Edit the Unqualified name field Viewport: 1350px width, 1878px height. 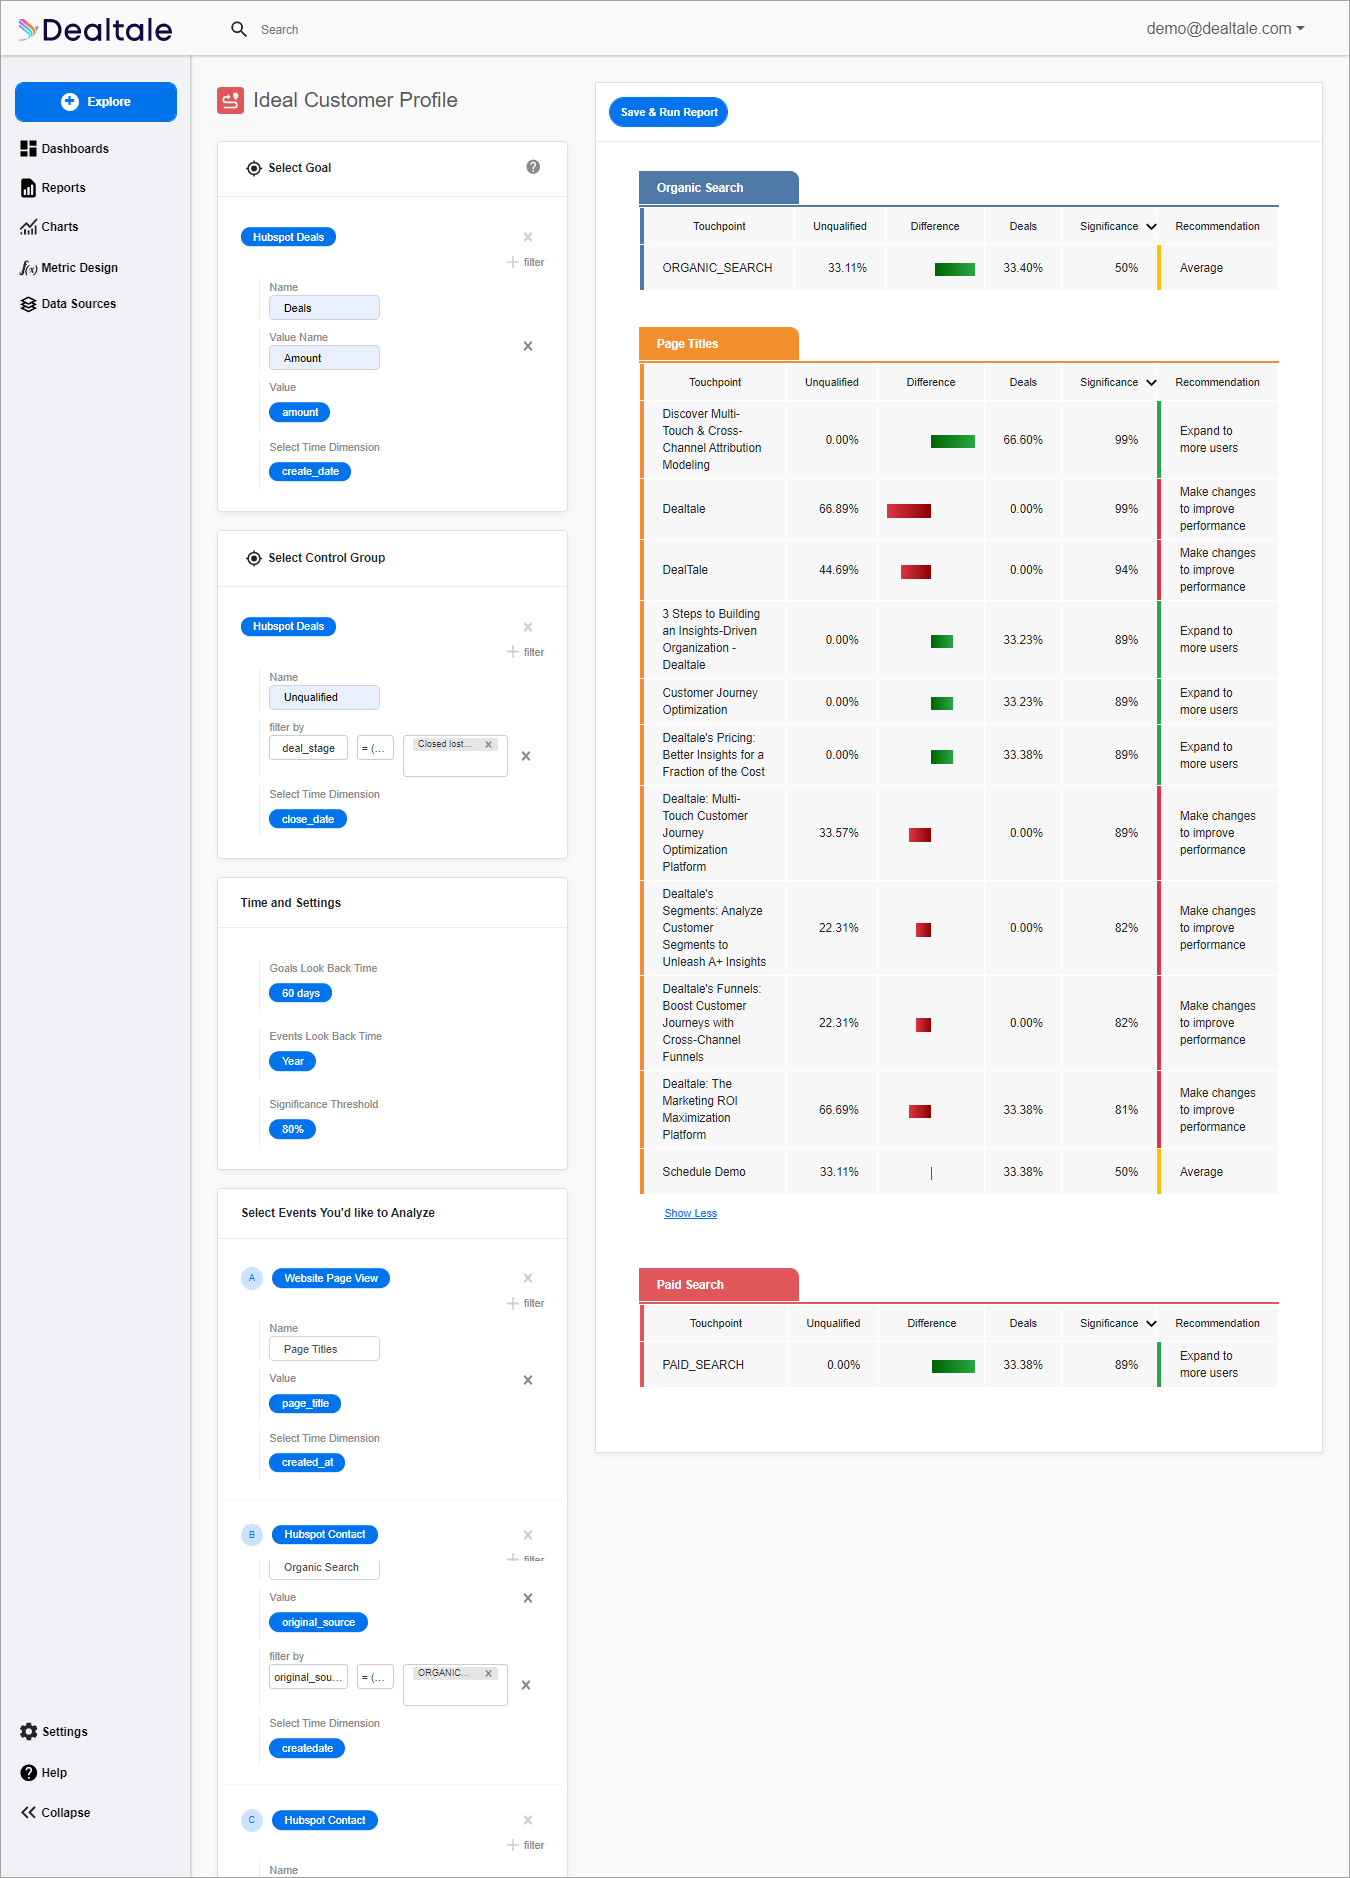coord(324,697)
